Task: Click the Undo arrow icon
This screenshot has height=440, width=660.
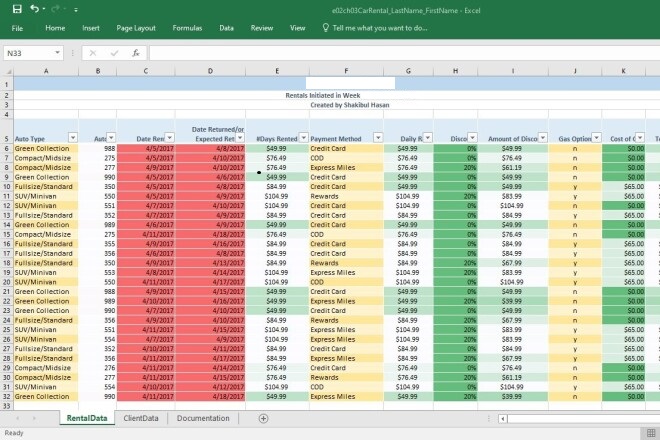Action: (x=36, y=9)
